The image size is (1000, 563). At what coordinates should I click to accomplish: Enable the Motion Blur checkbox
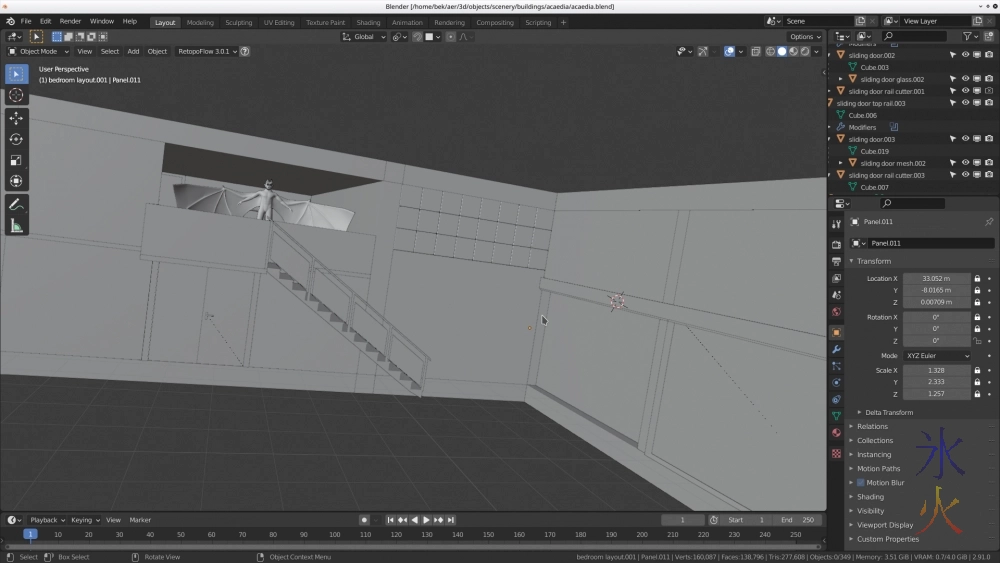pyautogui.click(x=860, y=482)
